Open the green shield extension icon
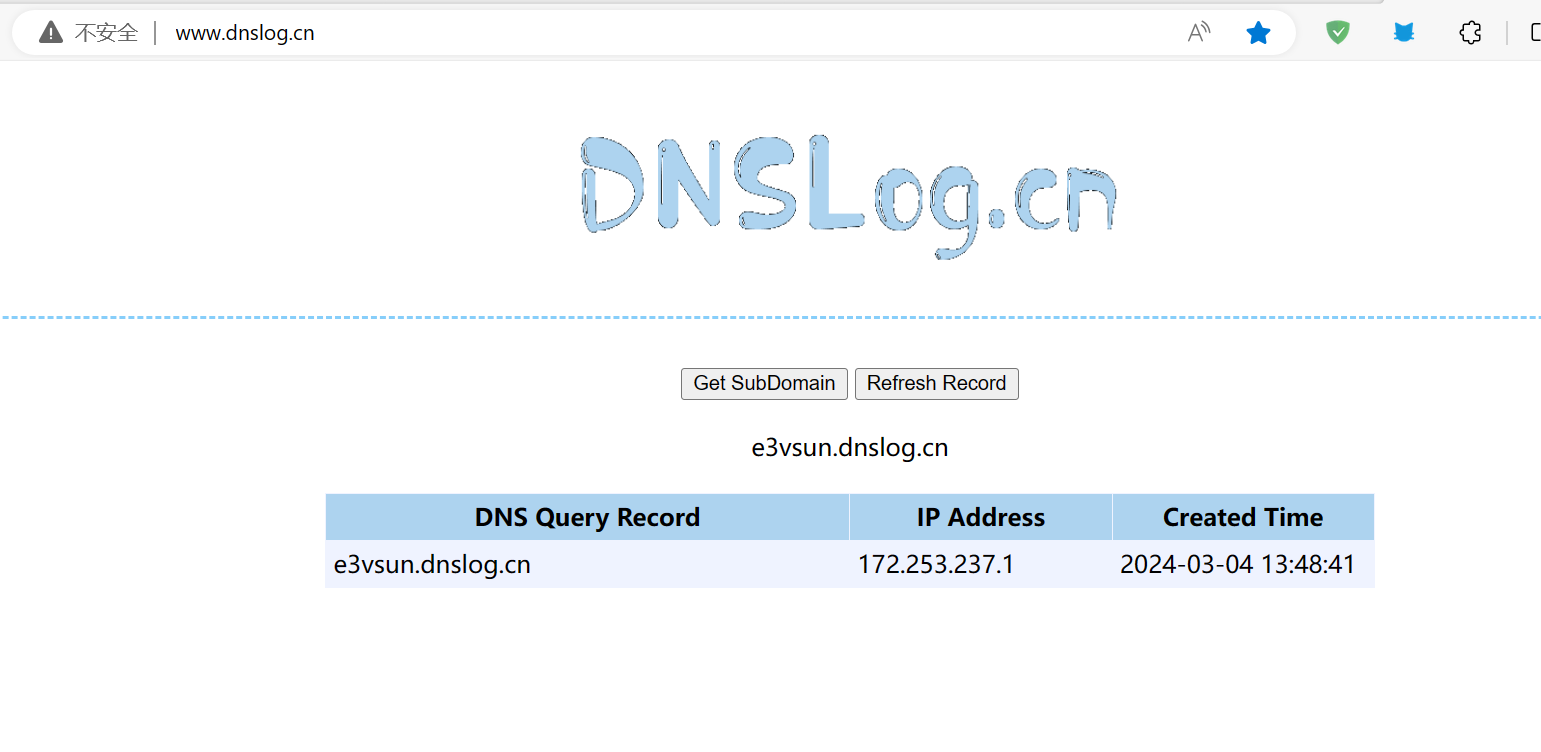Image resolution: width=1541 pixels, height=752 pixels. (x=1338, y=33)
